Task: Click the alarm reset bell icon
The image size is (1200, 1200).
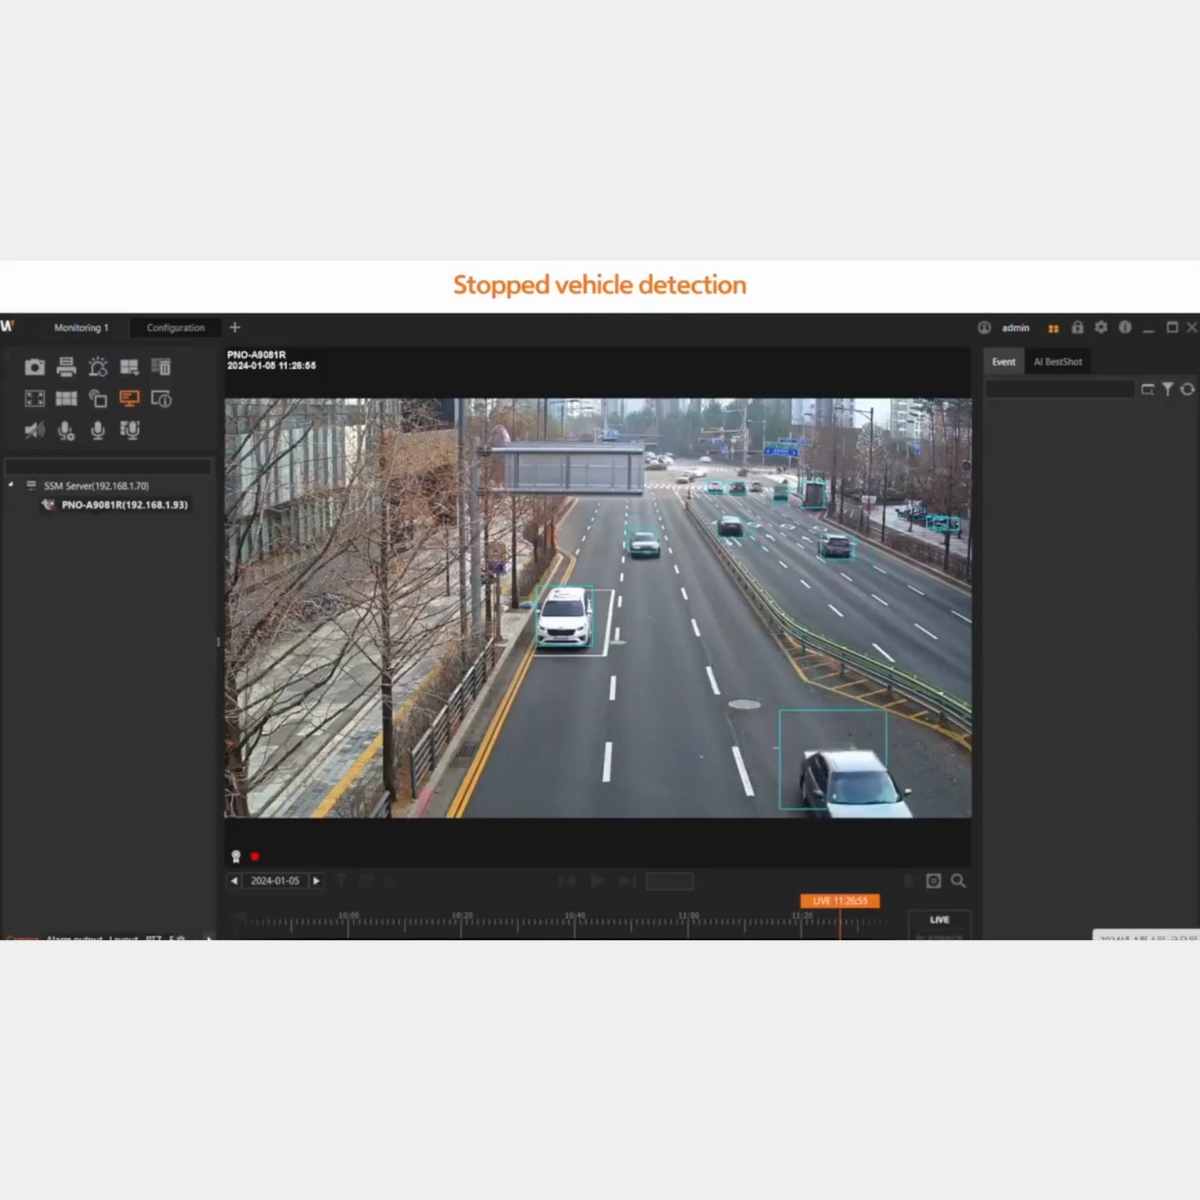Action: click(x=98, y=367)
